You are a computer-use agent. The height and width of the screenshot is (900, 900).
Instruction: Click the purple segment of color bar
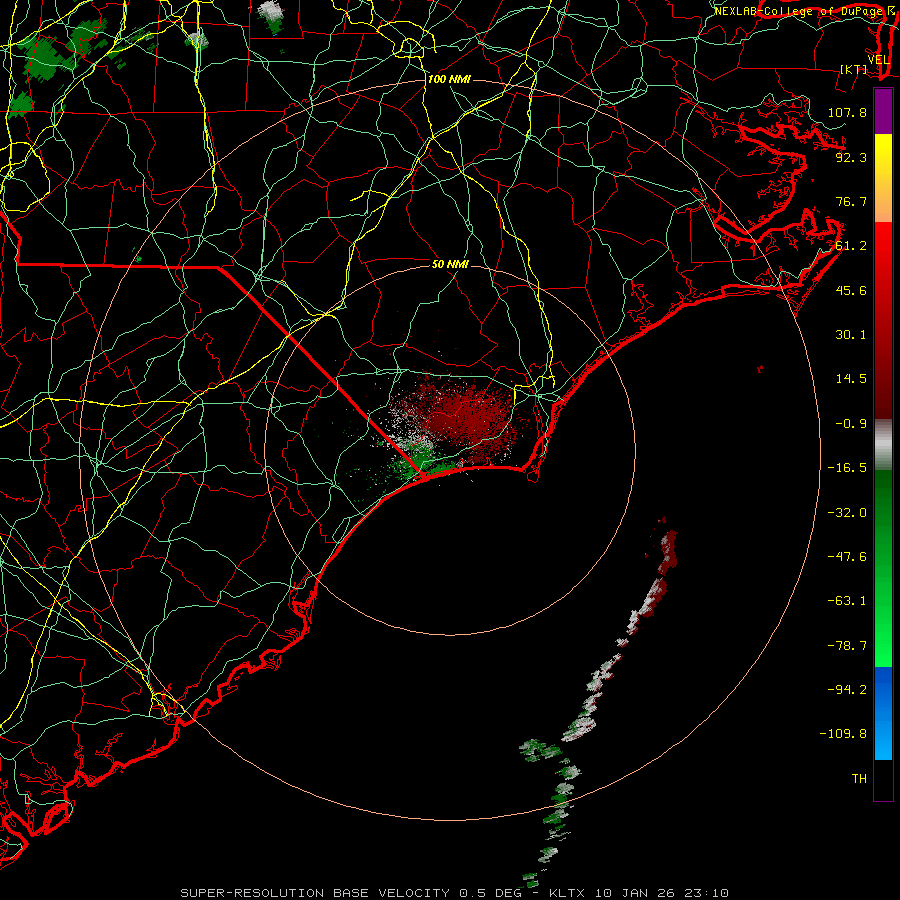(x=883, y=111)
